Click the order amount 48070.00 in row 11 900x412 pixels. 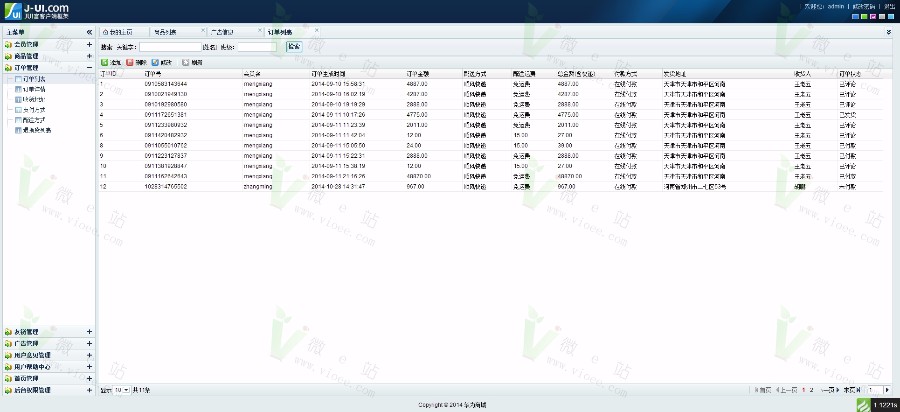point(418,177)
